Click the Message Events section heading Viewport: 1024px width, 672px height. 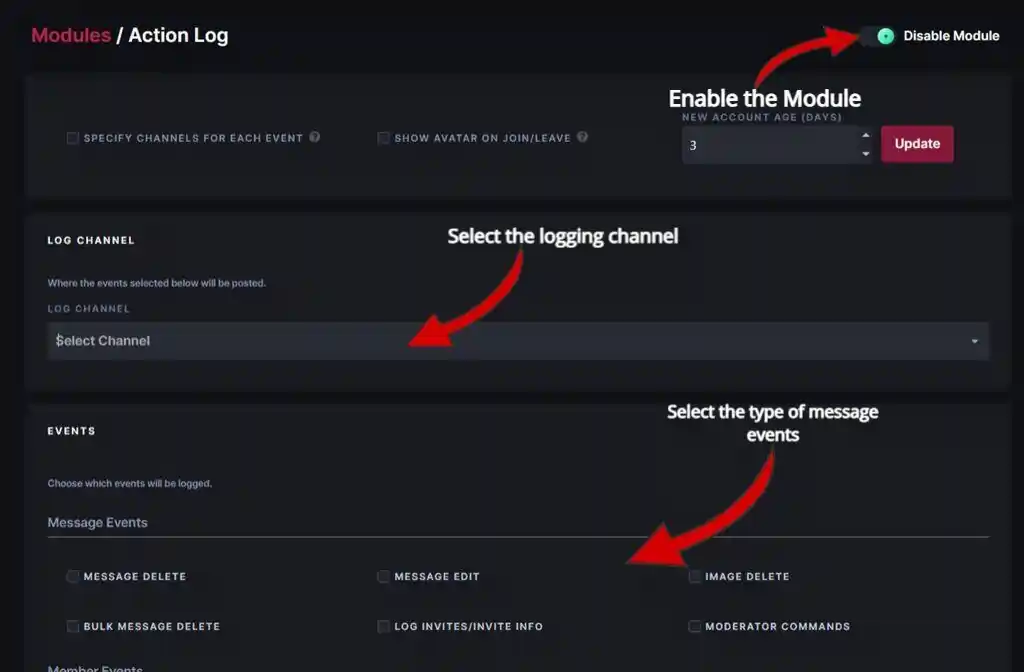98,523
